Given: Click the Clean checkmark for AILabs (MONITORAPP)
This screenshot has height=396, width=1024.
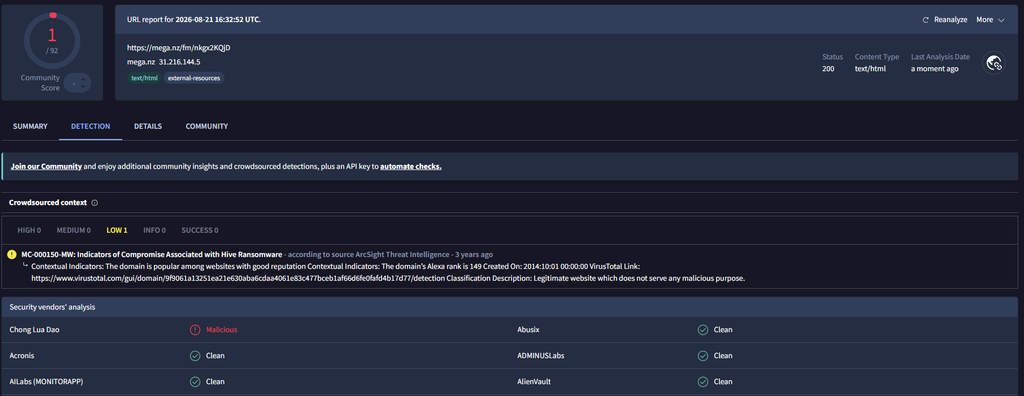Looking at the screenshot, I should (x=195, y=382).
